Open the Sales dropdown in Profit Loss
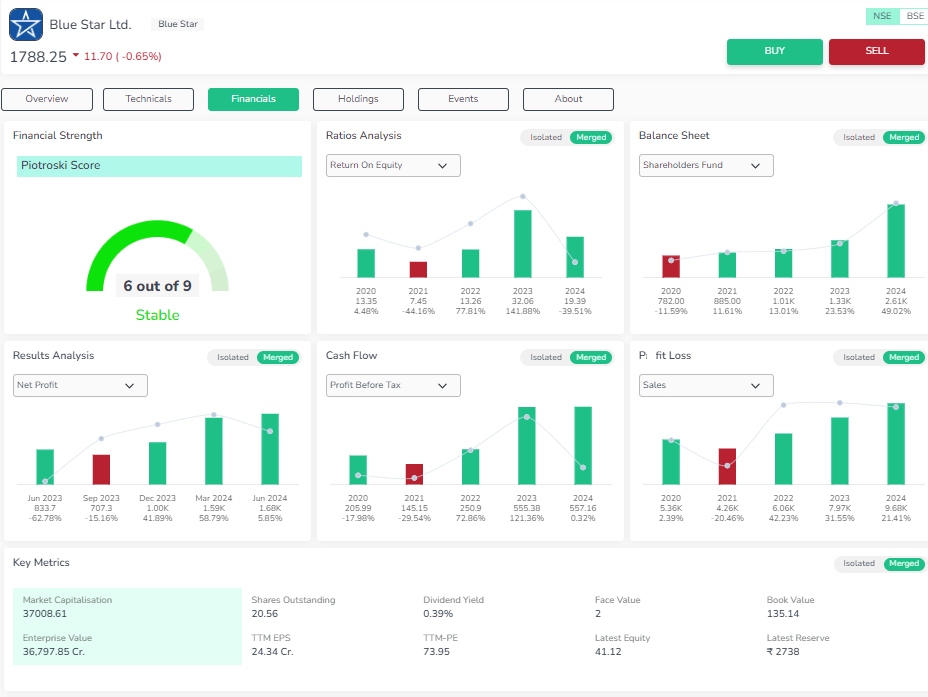Image resolution: width=928 pixels, height=697 pixels. click(706, 385)
